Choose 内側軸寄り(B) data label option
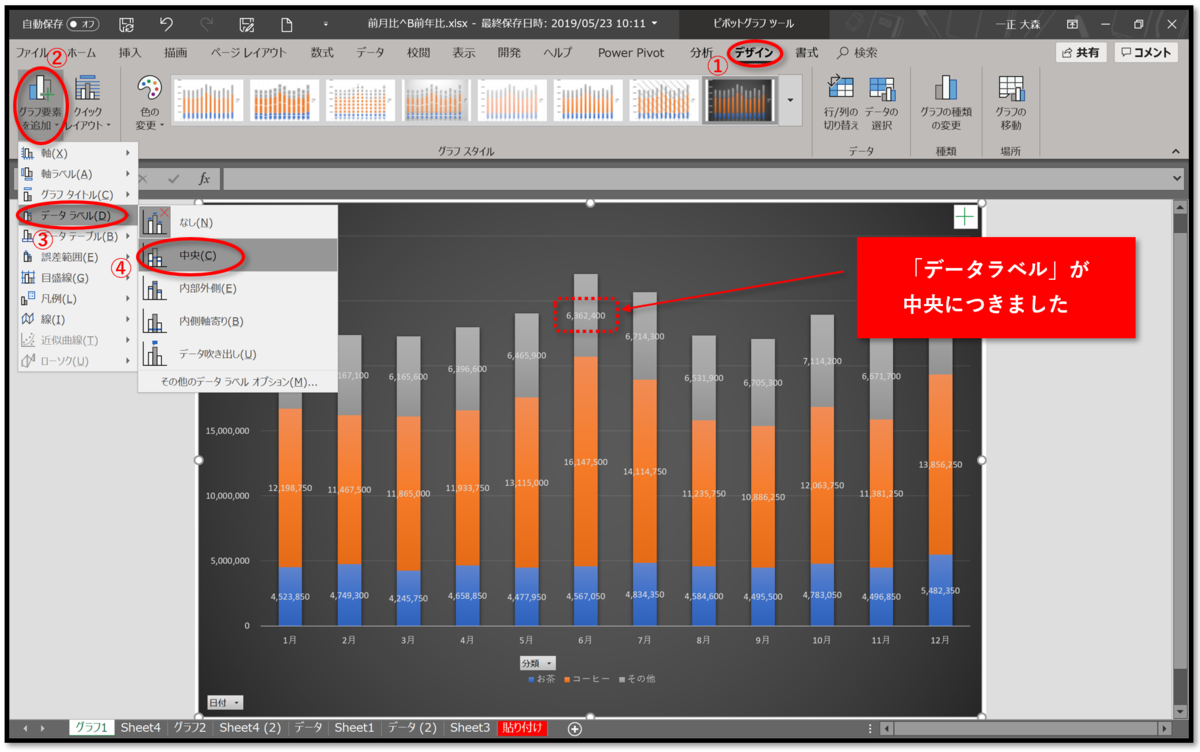 point(238,321)
